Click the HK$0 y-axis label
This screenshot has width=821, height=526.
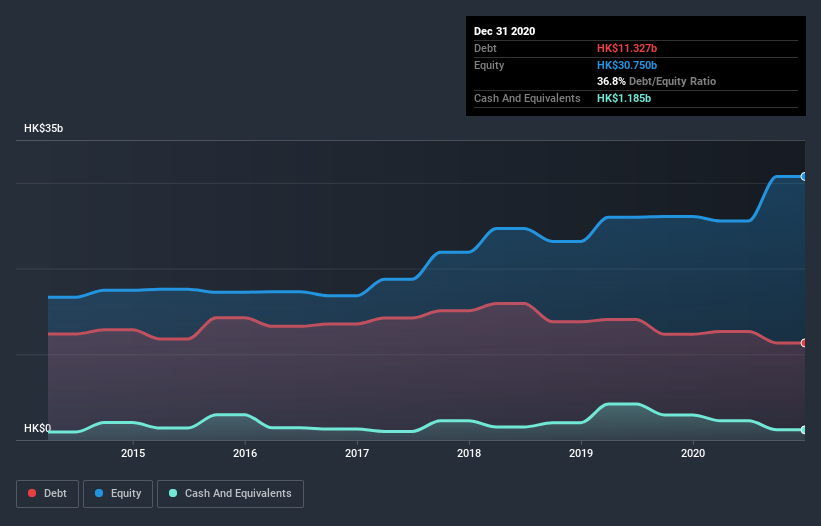pos(38,428)
